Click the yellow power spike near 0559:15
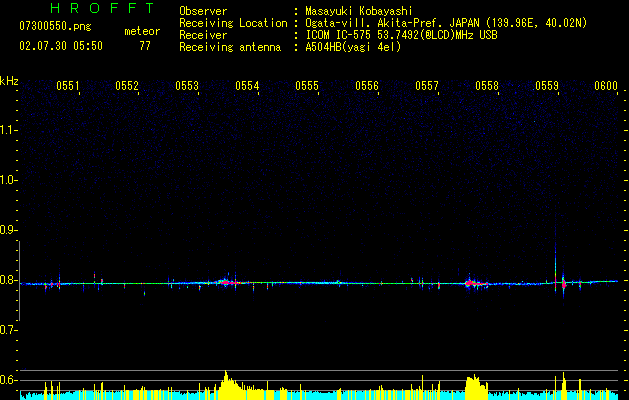629x400 pixels. pos(564,386)
